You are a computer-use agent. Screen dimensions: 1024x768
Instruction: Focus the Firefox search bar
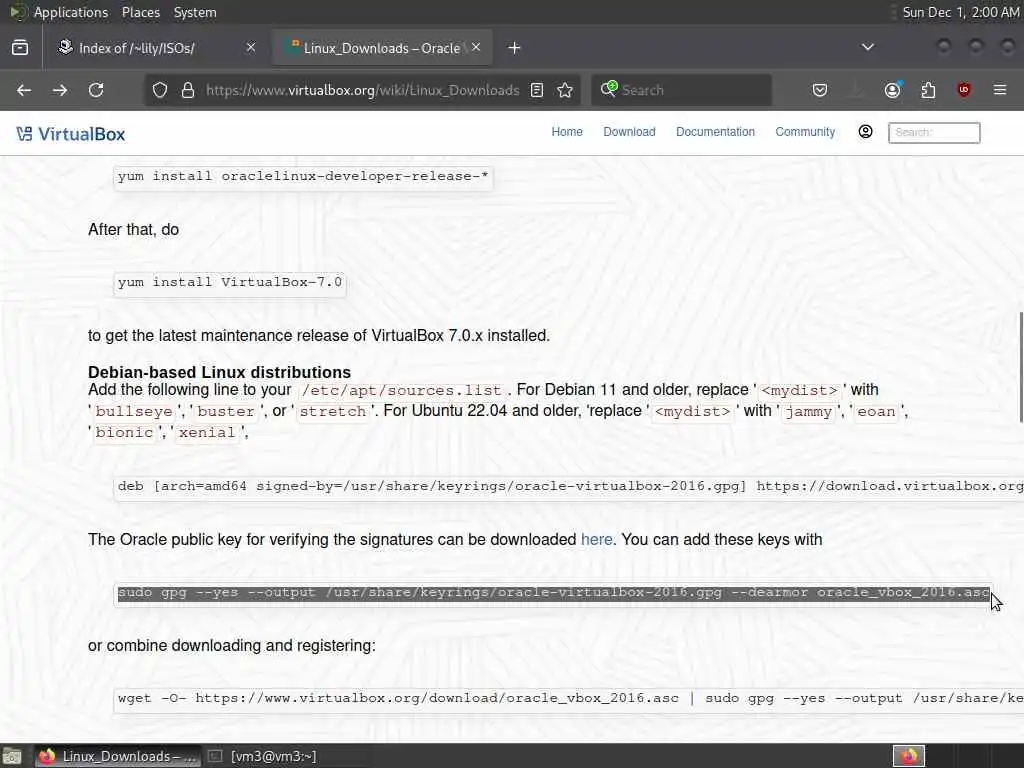coord(682,90)
